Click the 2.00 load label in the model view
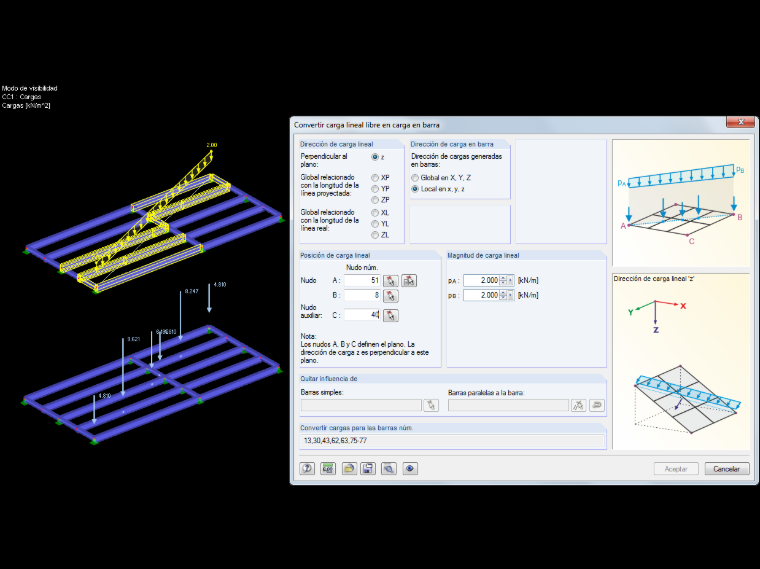Viewport: 760px width, 569px height. point(212,145)
